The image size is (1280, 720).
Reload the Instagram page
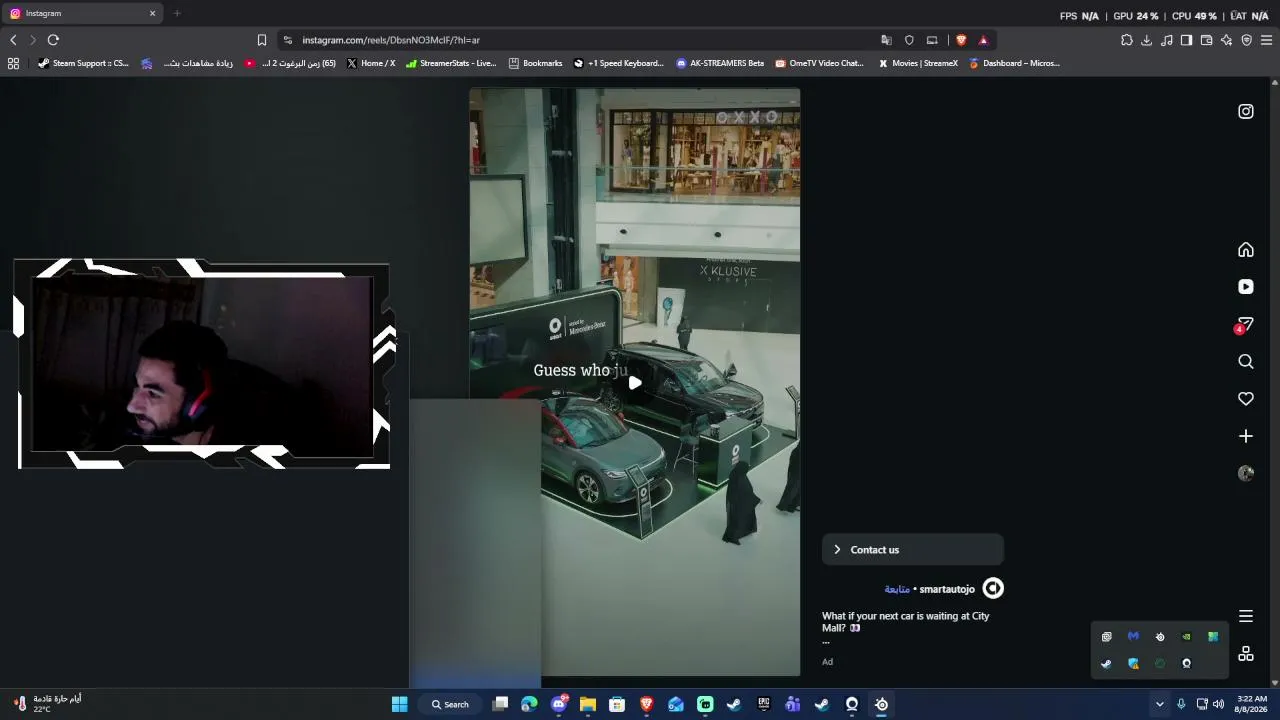pos(53,40)
